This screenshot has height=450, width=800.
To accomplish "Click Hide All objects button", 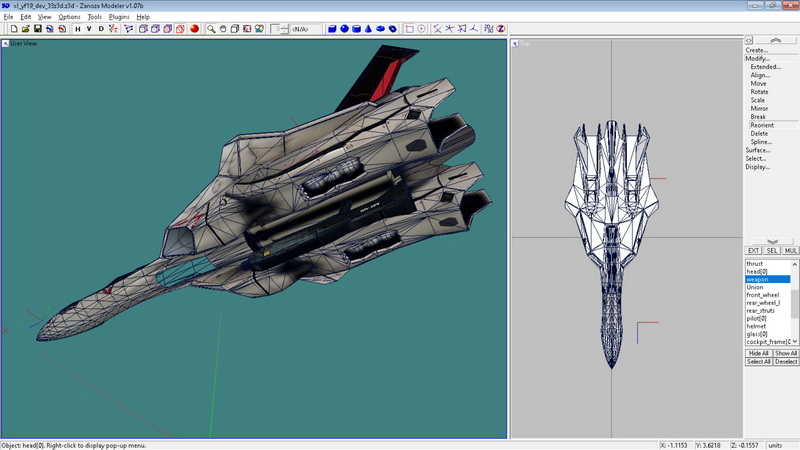I will tap(758, 353).
